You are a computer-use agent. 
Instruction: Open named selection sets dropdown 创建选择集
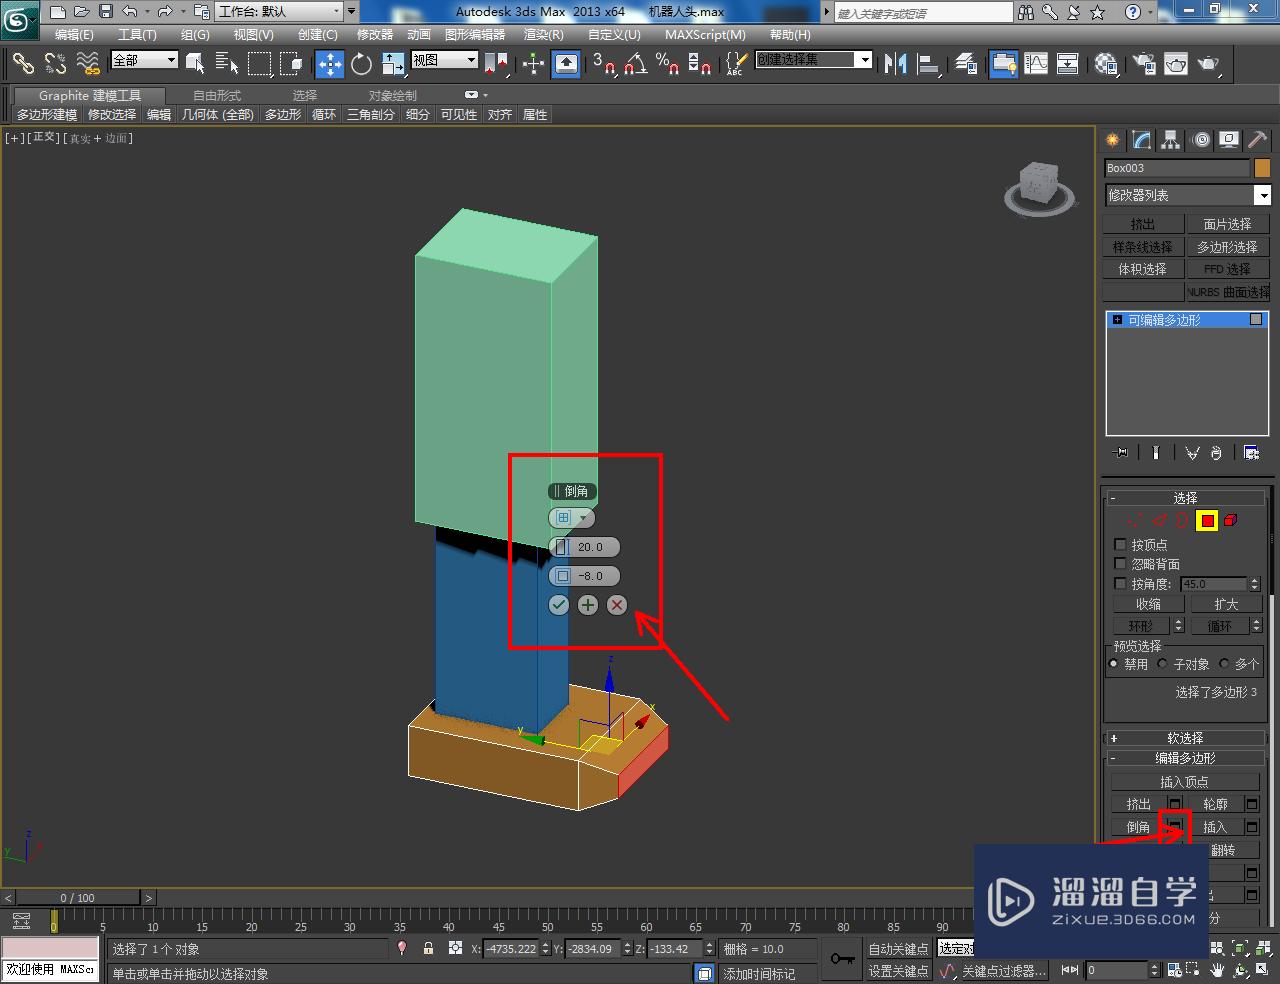[x=814, y=60]
